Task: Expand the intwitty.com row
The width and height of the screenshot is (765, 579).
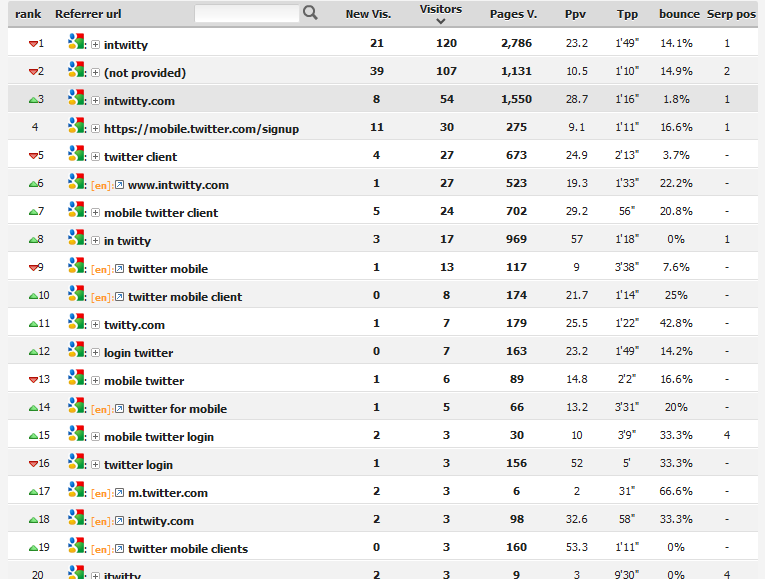Action: click(x=96, y=101)
